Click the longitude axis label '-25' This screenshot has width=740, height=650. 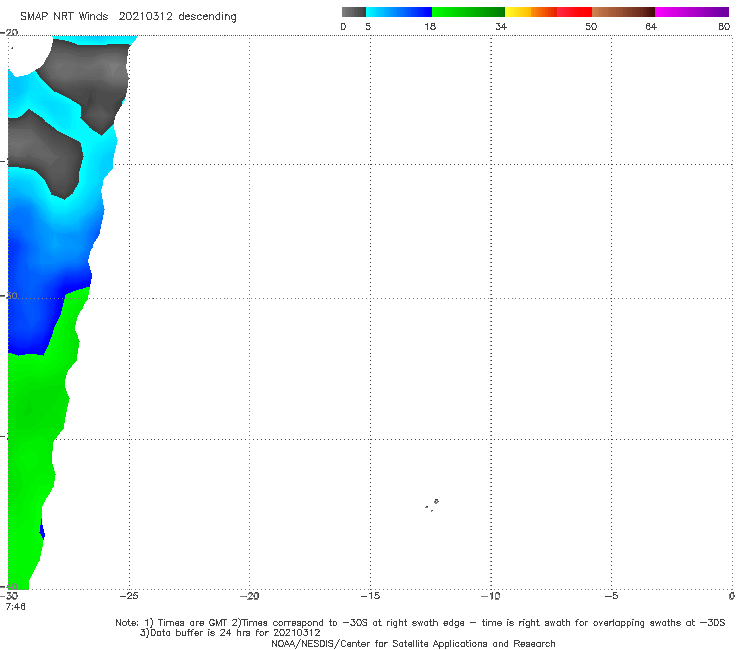(x=129, y=596)
